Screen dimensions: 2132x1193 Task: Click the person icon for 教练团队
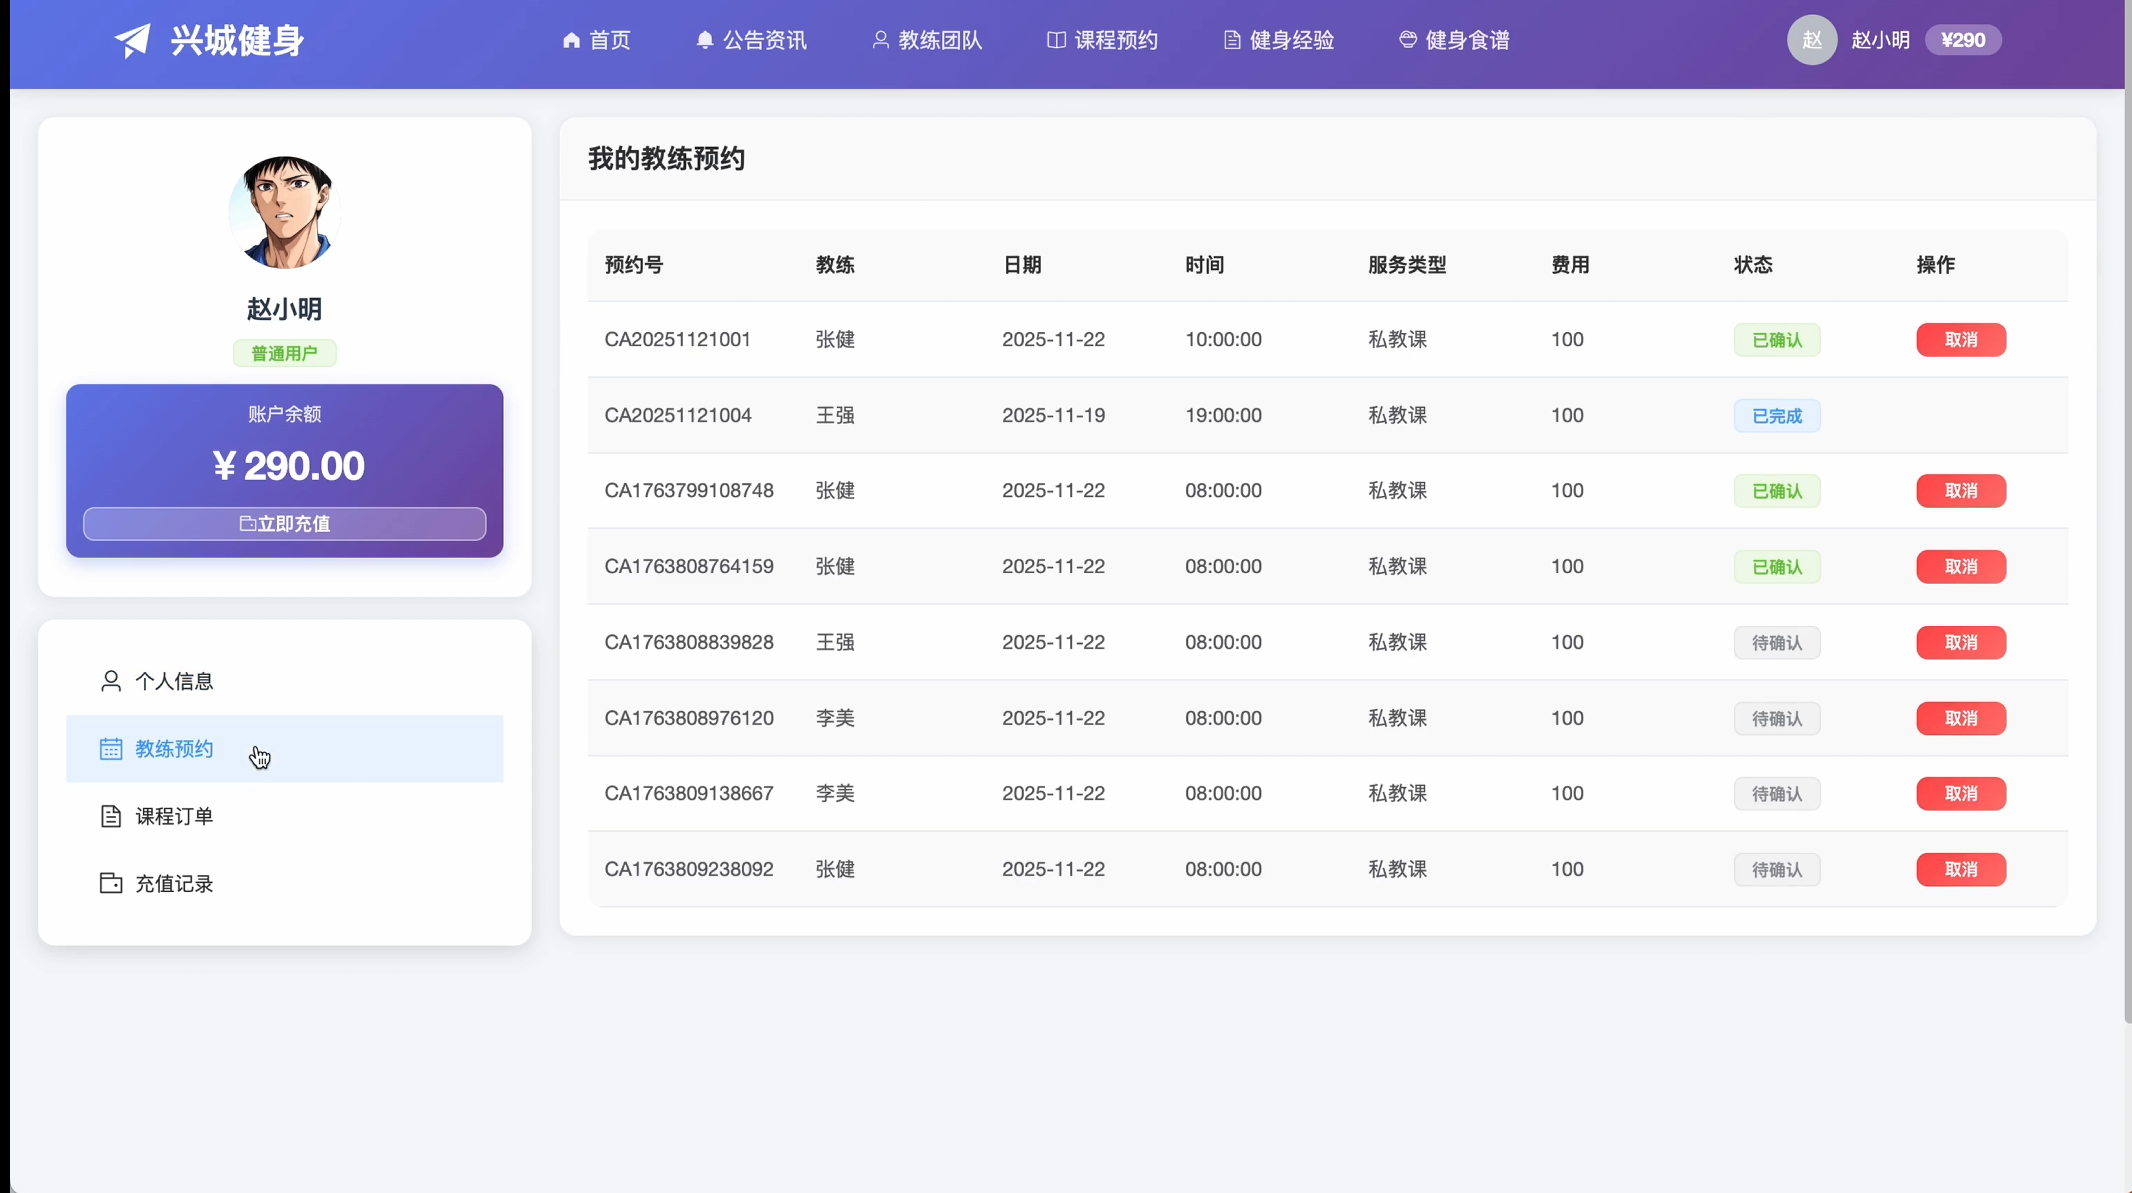click(x=880, y=40)
